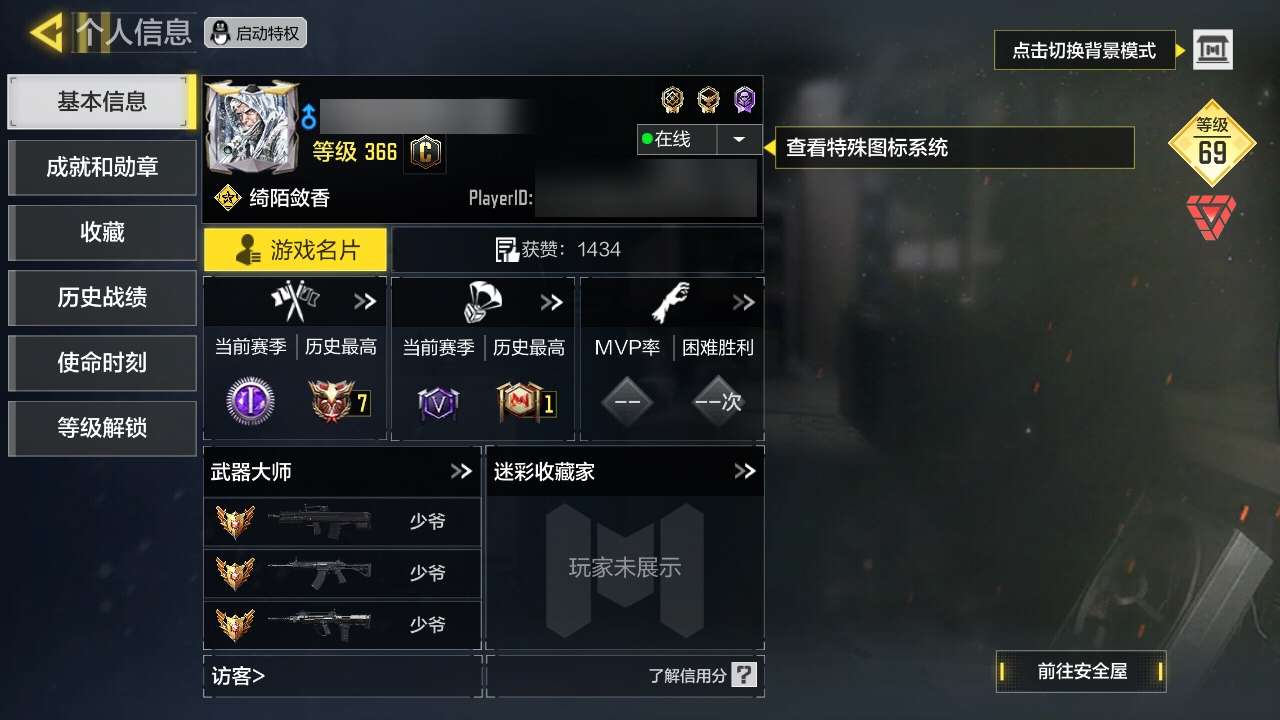Viewport: 1280px width, 720px height.
Task: Open the online status dropdown arrow
Action: click(740, 140)
